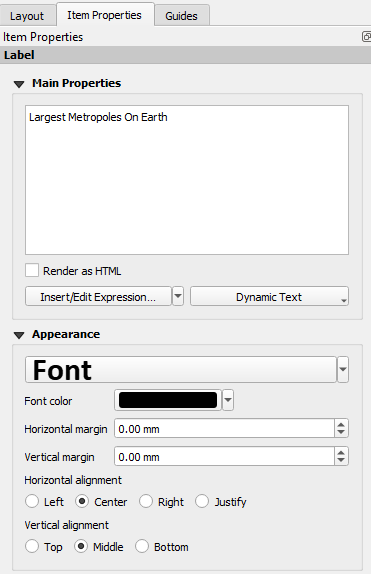This screenshot has width=371, height=574.
Task: Click into the label text box
Action: [187, 180]
